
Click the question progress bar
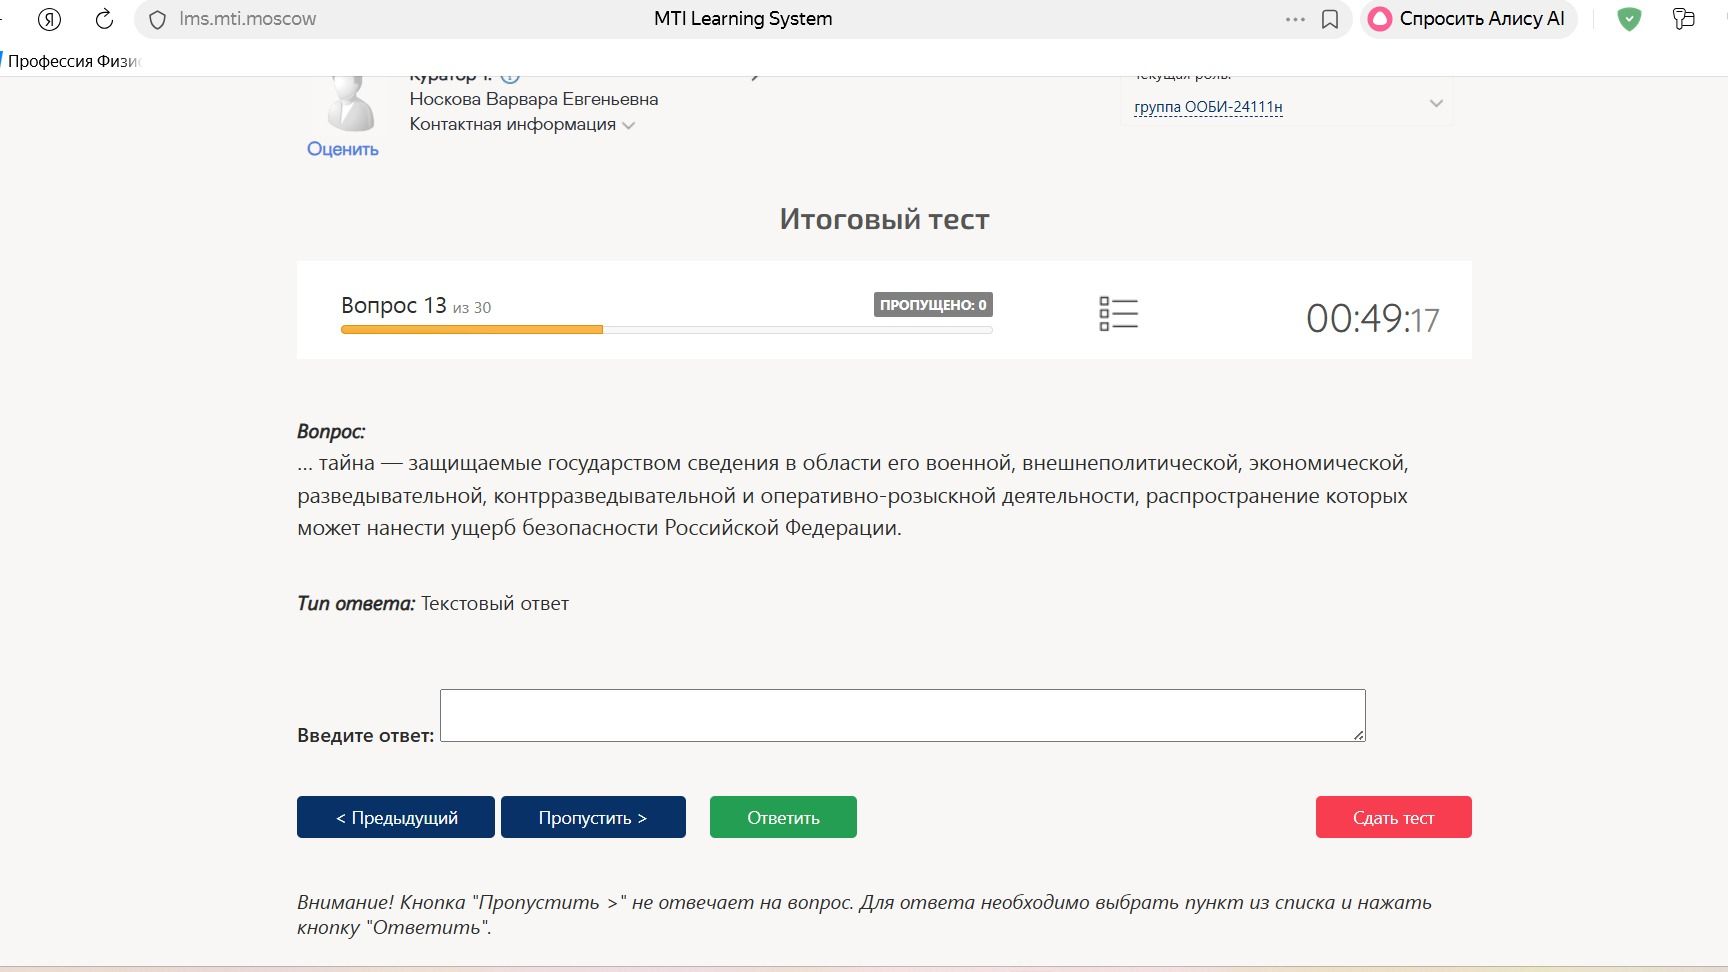pyautogui.click(x=666, y=329)
